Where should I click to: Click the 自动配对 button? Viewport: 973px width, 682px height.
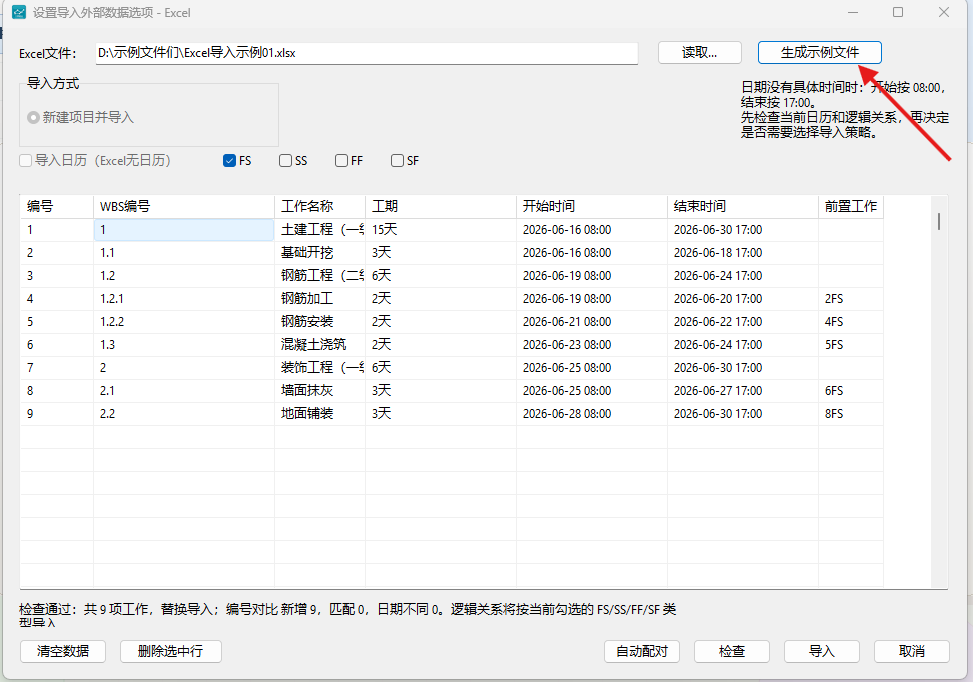point(642,651)
